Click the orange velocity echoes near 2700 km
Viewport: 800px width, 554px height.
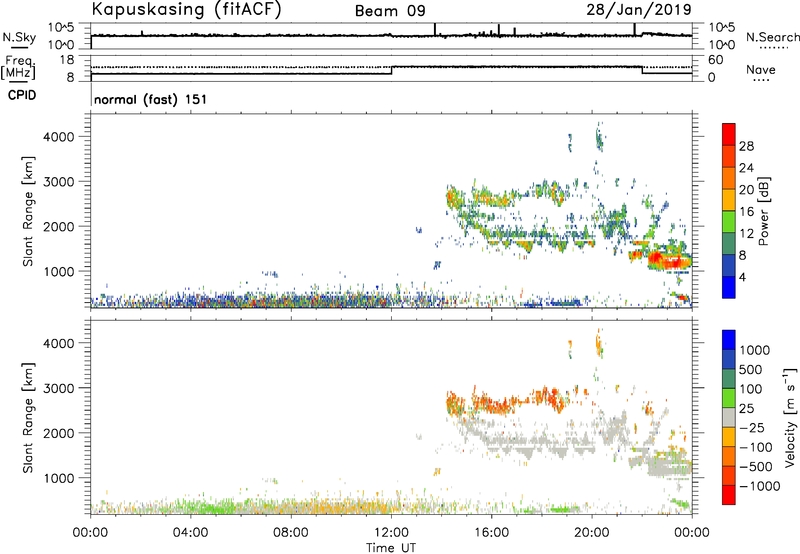505,400
